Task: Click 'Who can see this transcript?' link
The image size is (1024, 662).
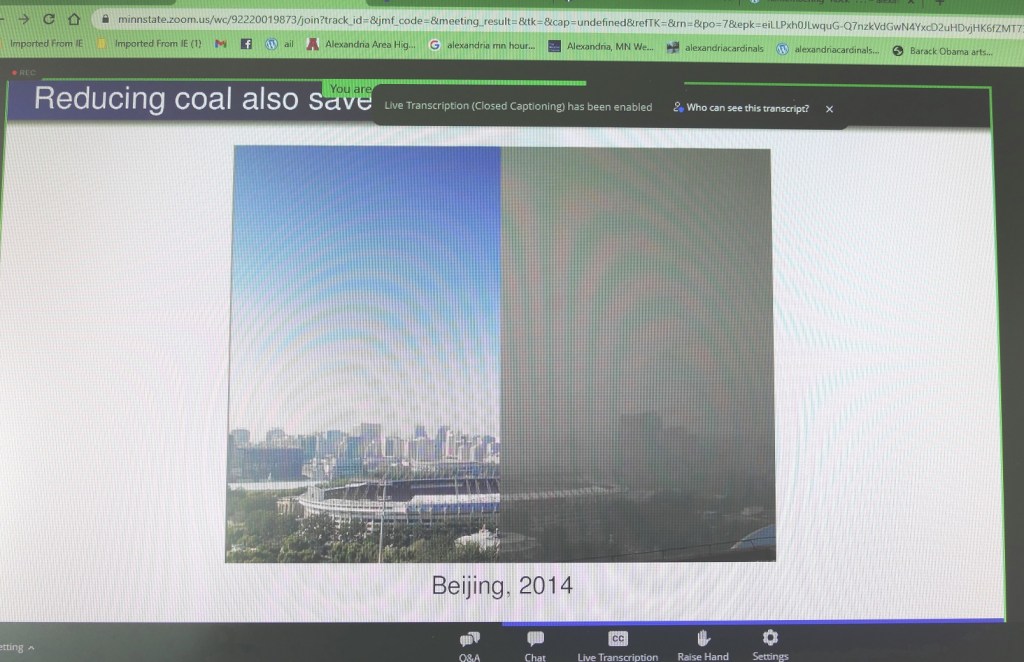Action: coord(741,108)
